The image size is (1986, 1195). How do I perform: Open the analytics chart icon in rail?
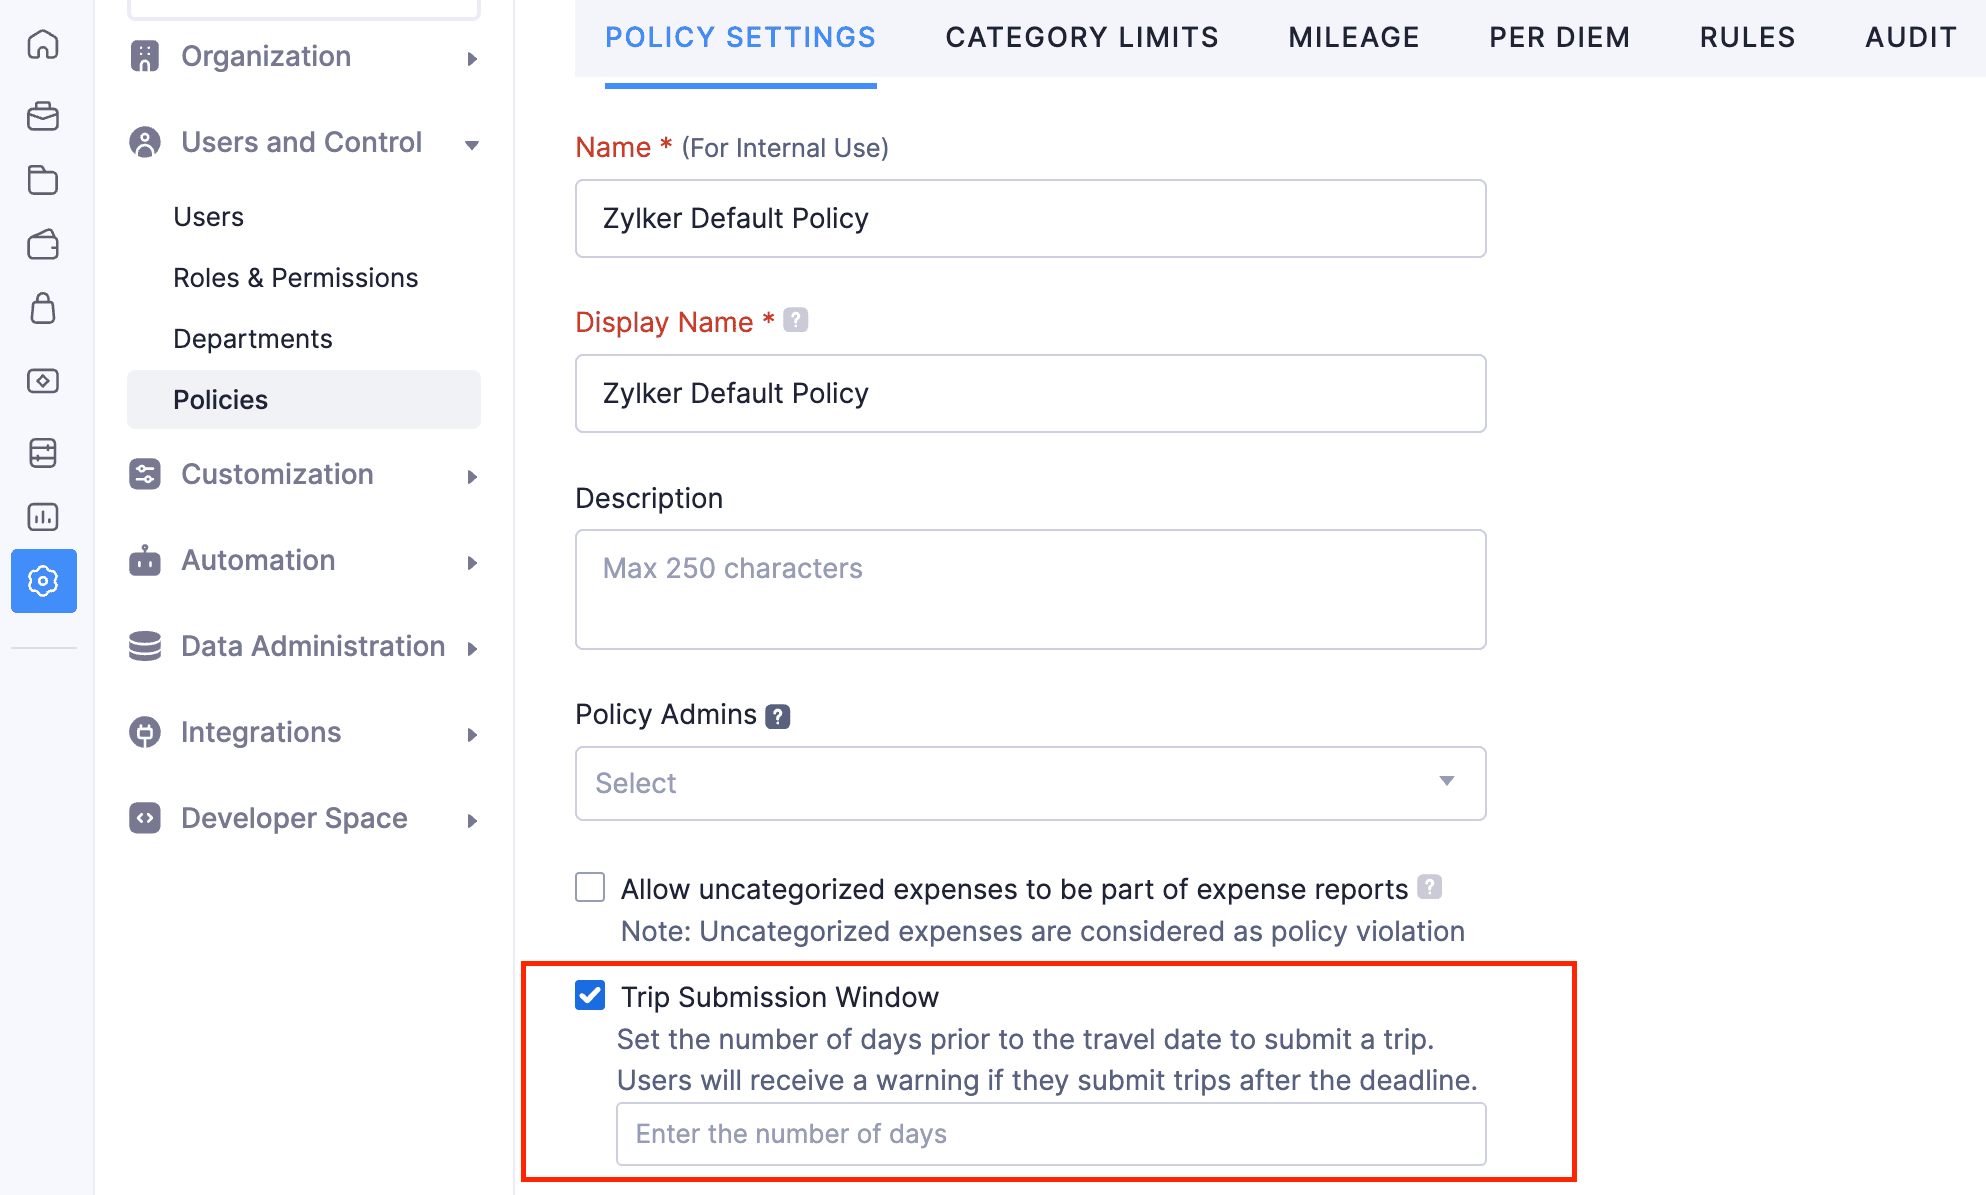43,517
